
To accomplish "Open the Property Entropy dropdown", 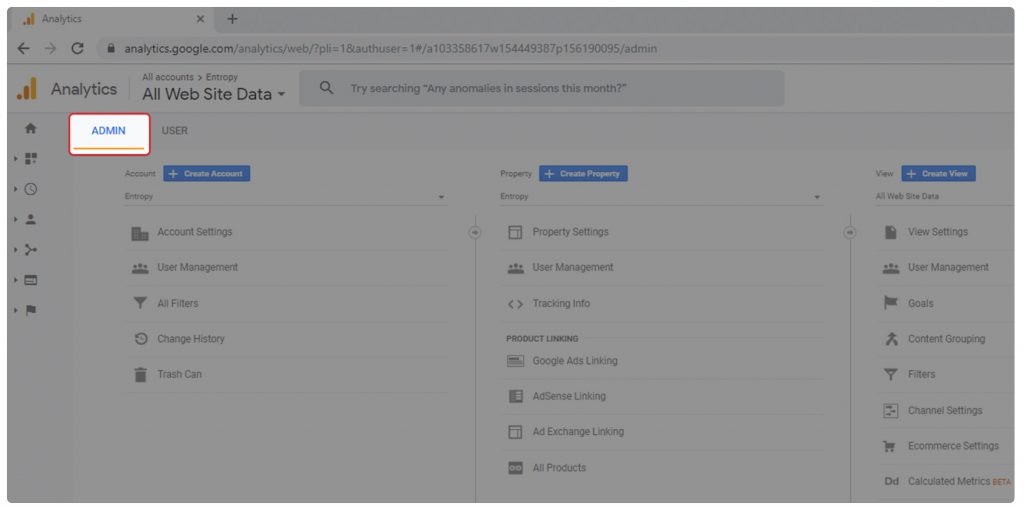I will click(661, 197).
